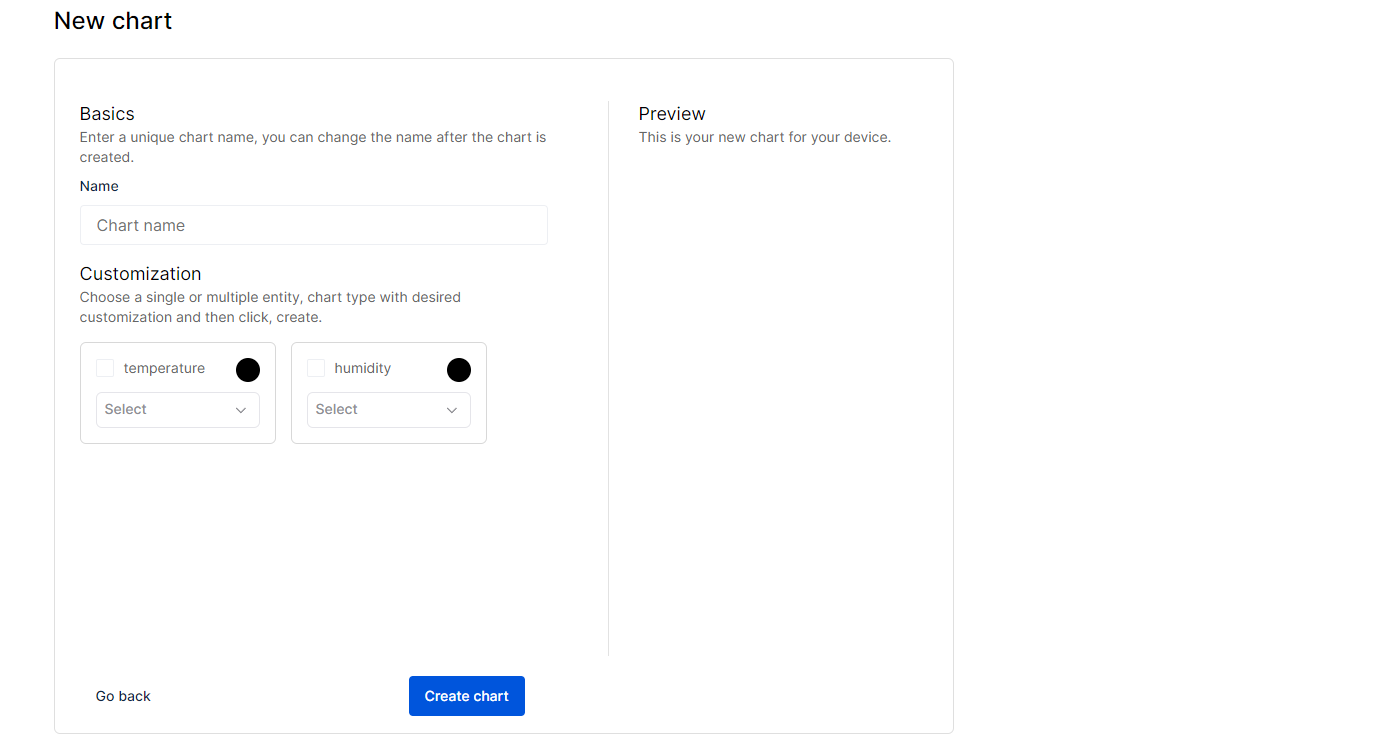Tick the humidity checkbox
Viewport: 1397px width, 752px height.
316,368
